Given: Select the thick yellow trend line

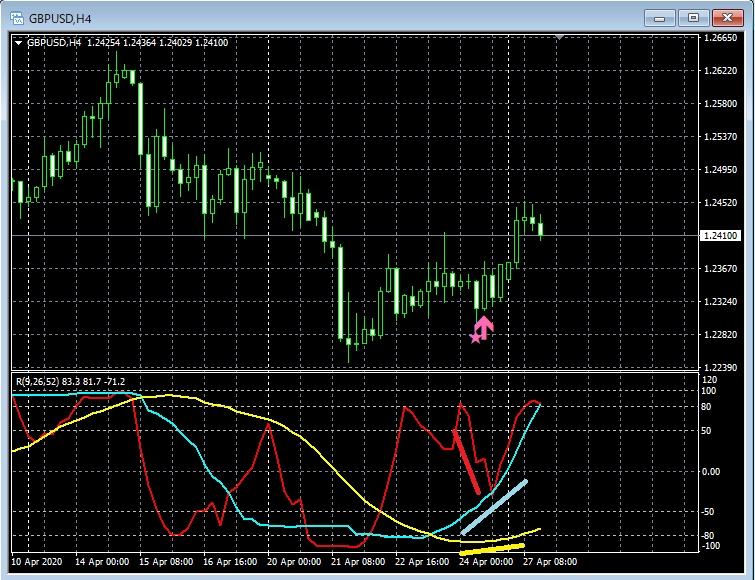Looking at the screenshot, I should (x=490, y=549).
